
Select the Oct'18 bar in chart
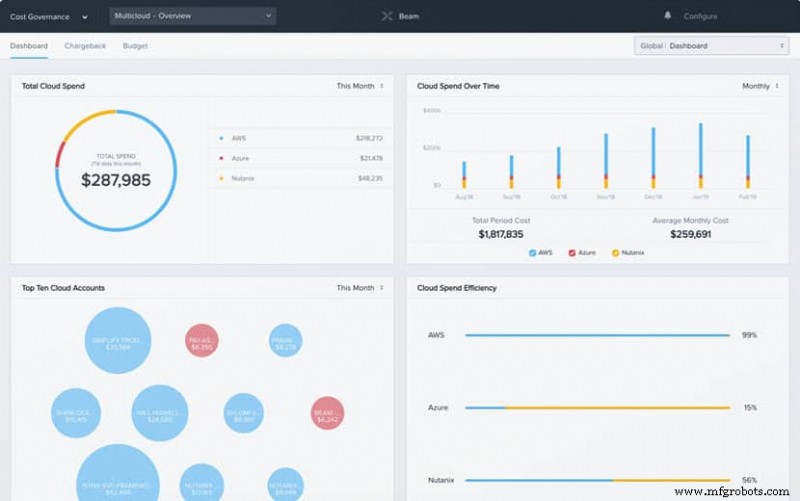point(559,168)
